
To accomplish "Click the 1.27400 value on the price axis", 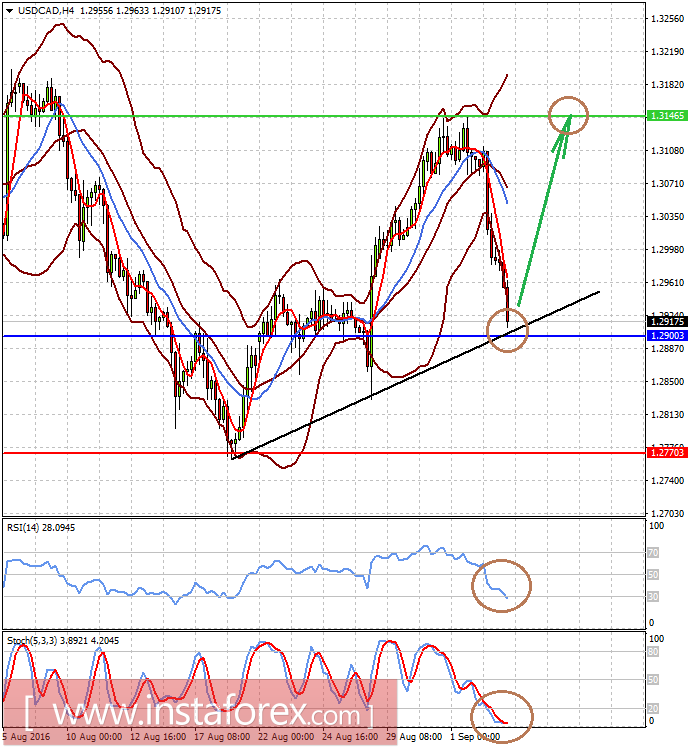I will (x=667, y=481).
